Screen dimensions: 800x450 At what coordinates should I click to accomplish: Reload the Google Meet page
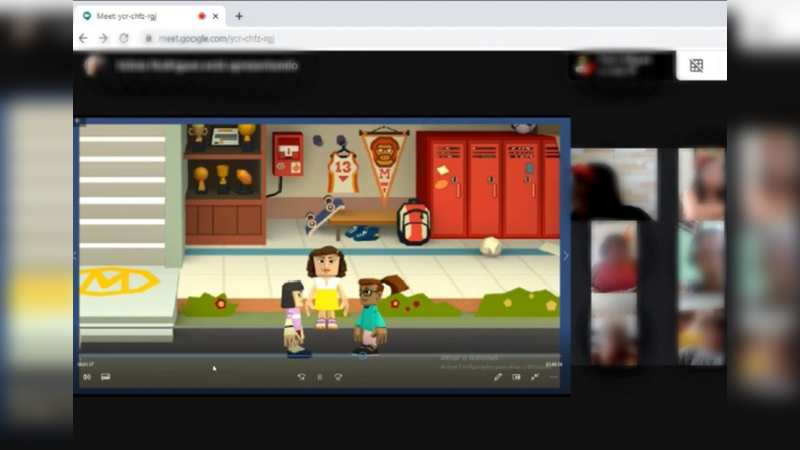pos(123,38)
